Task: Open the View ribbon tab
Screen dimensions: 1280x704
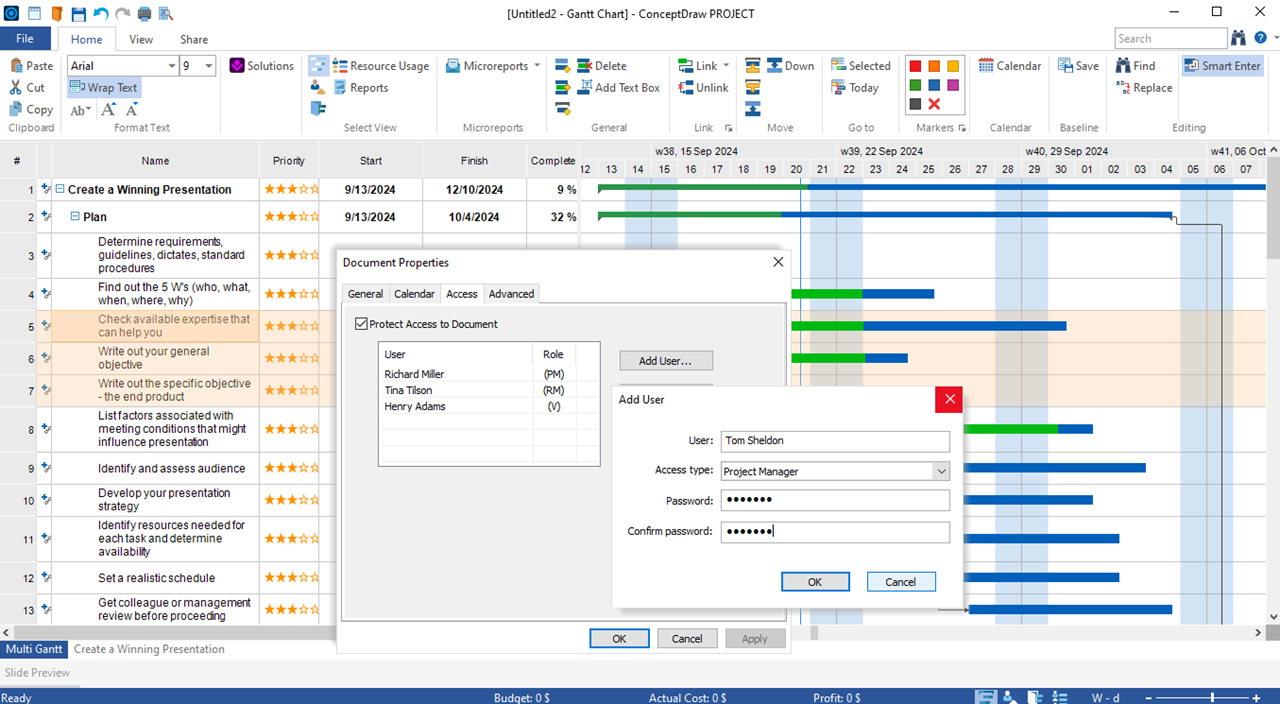Action: point(141,40)
